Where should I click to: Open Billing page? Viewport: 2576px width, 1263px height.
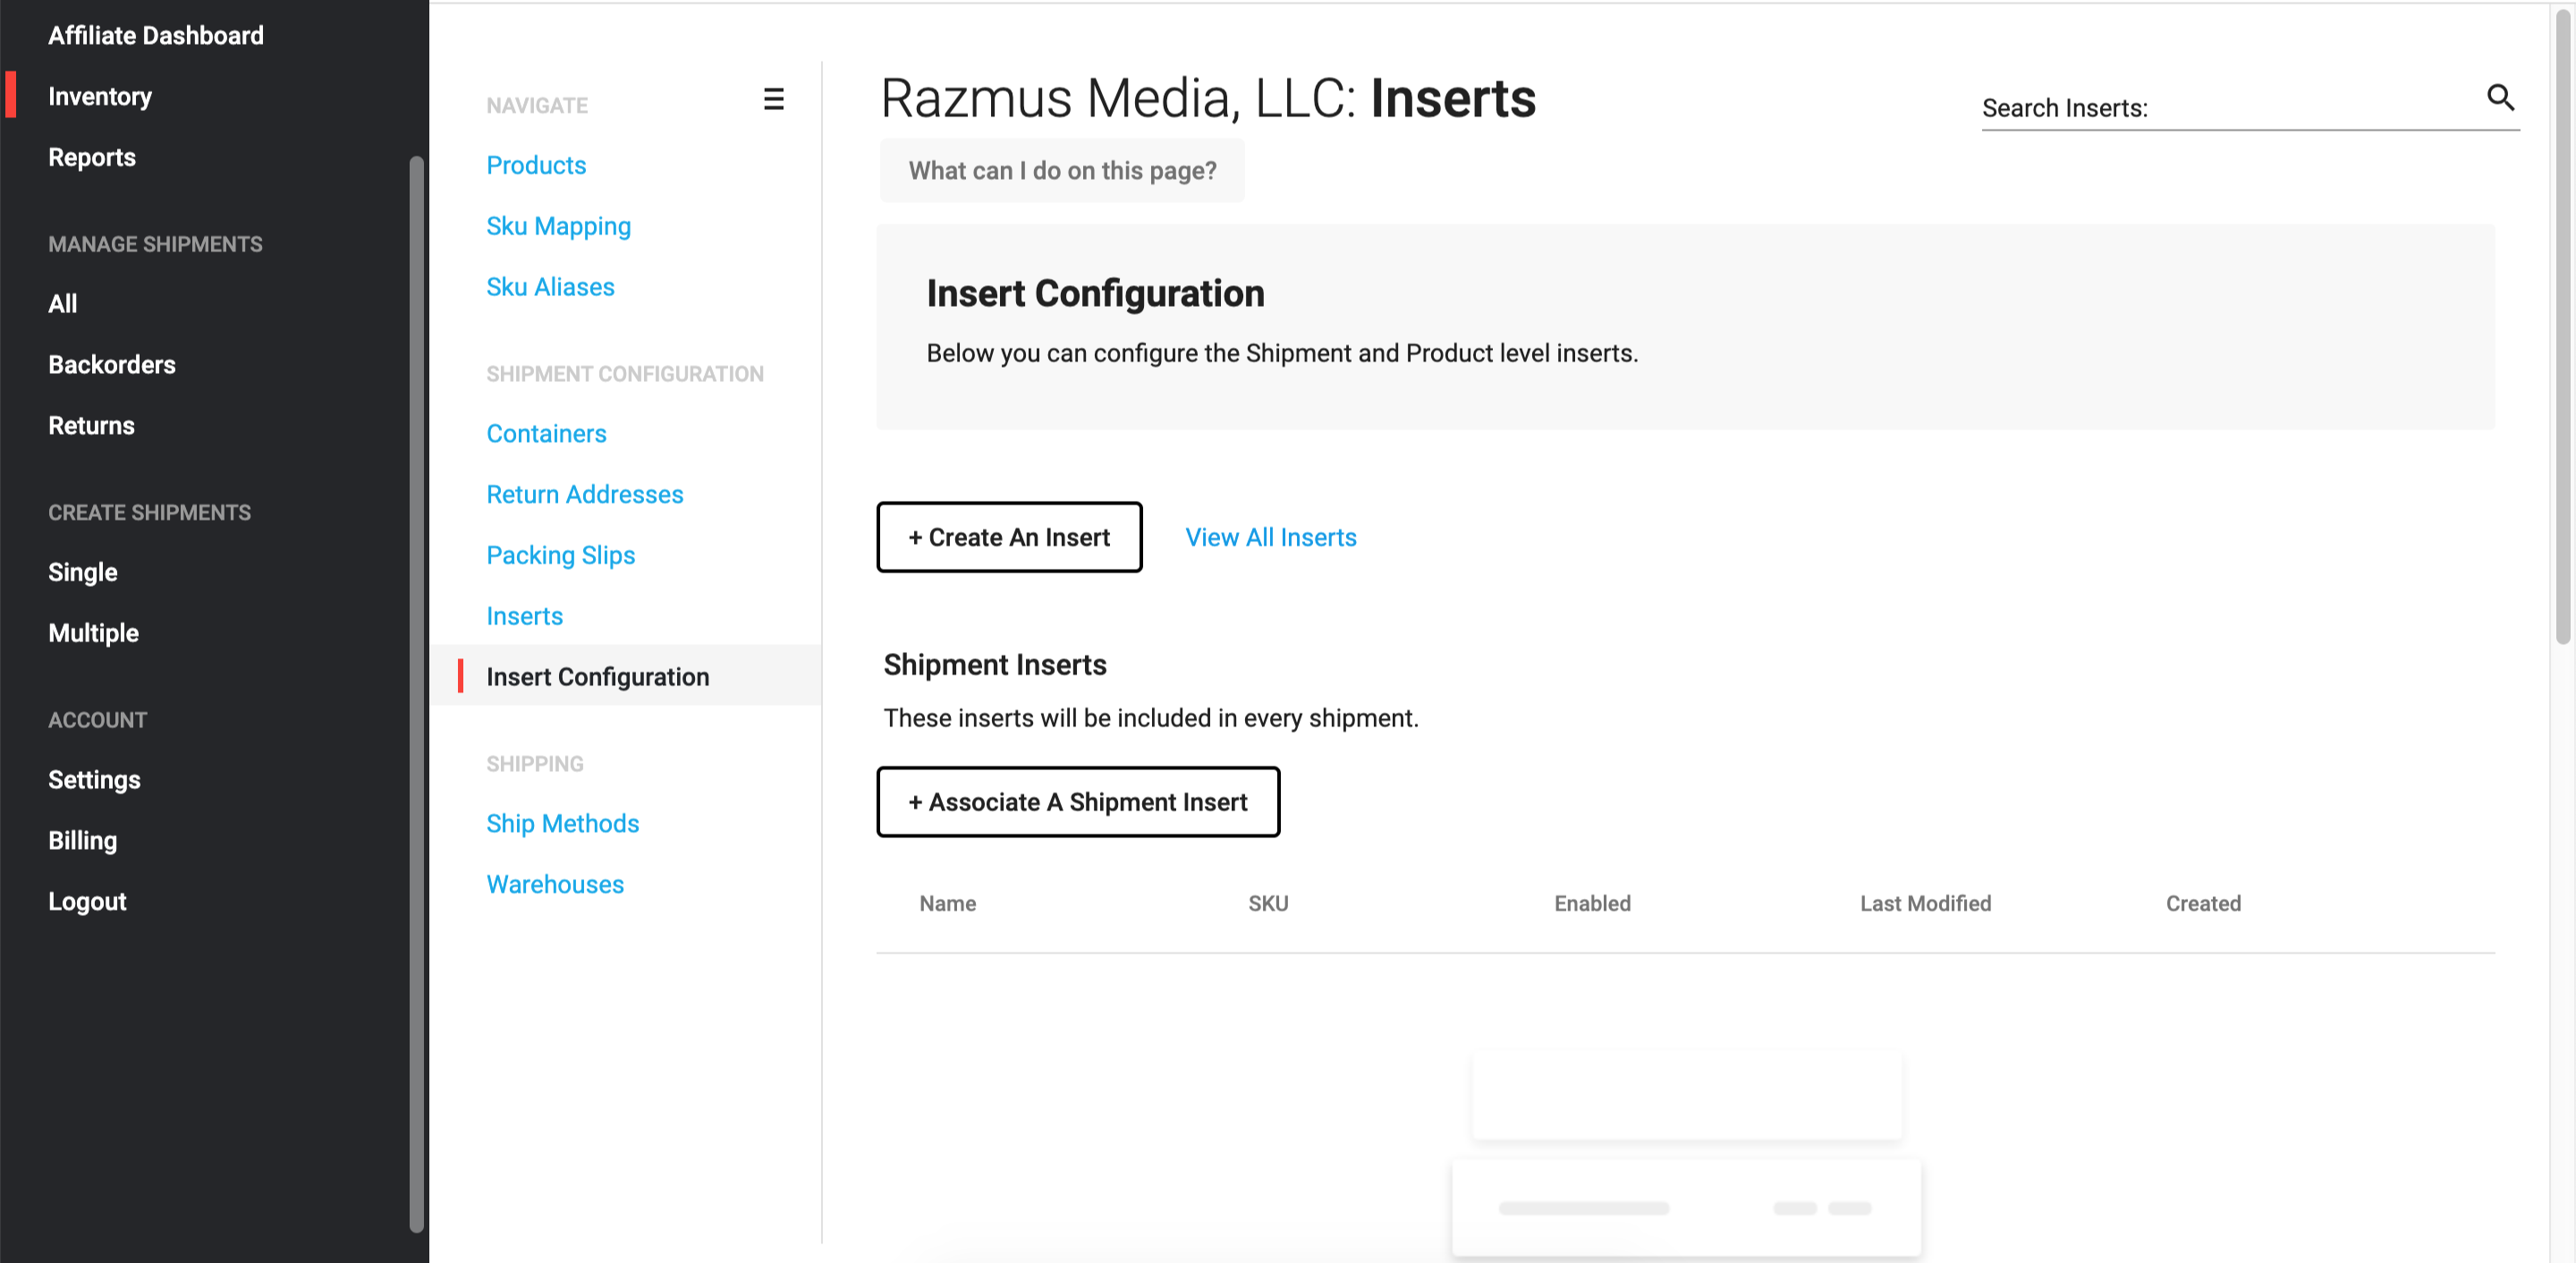click(x=83, y=841)
